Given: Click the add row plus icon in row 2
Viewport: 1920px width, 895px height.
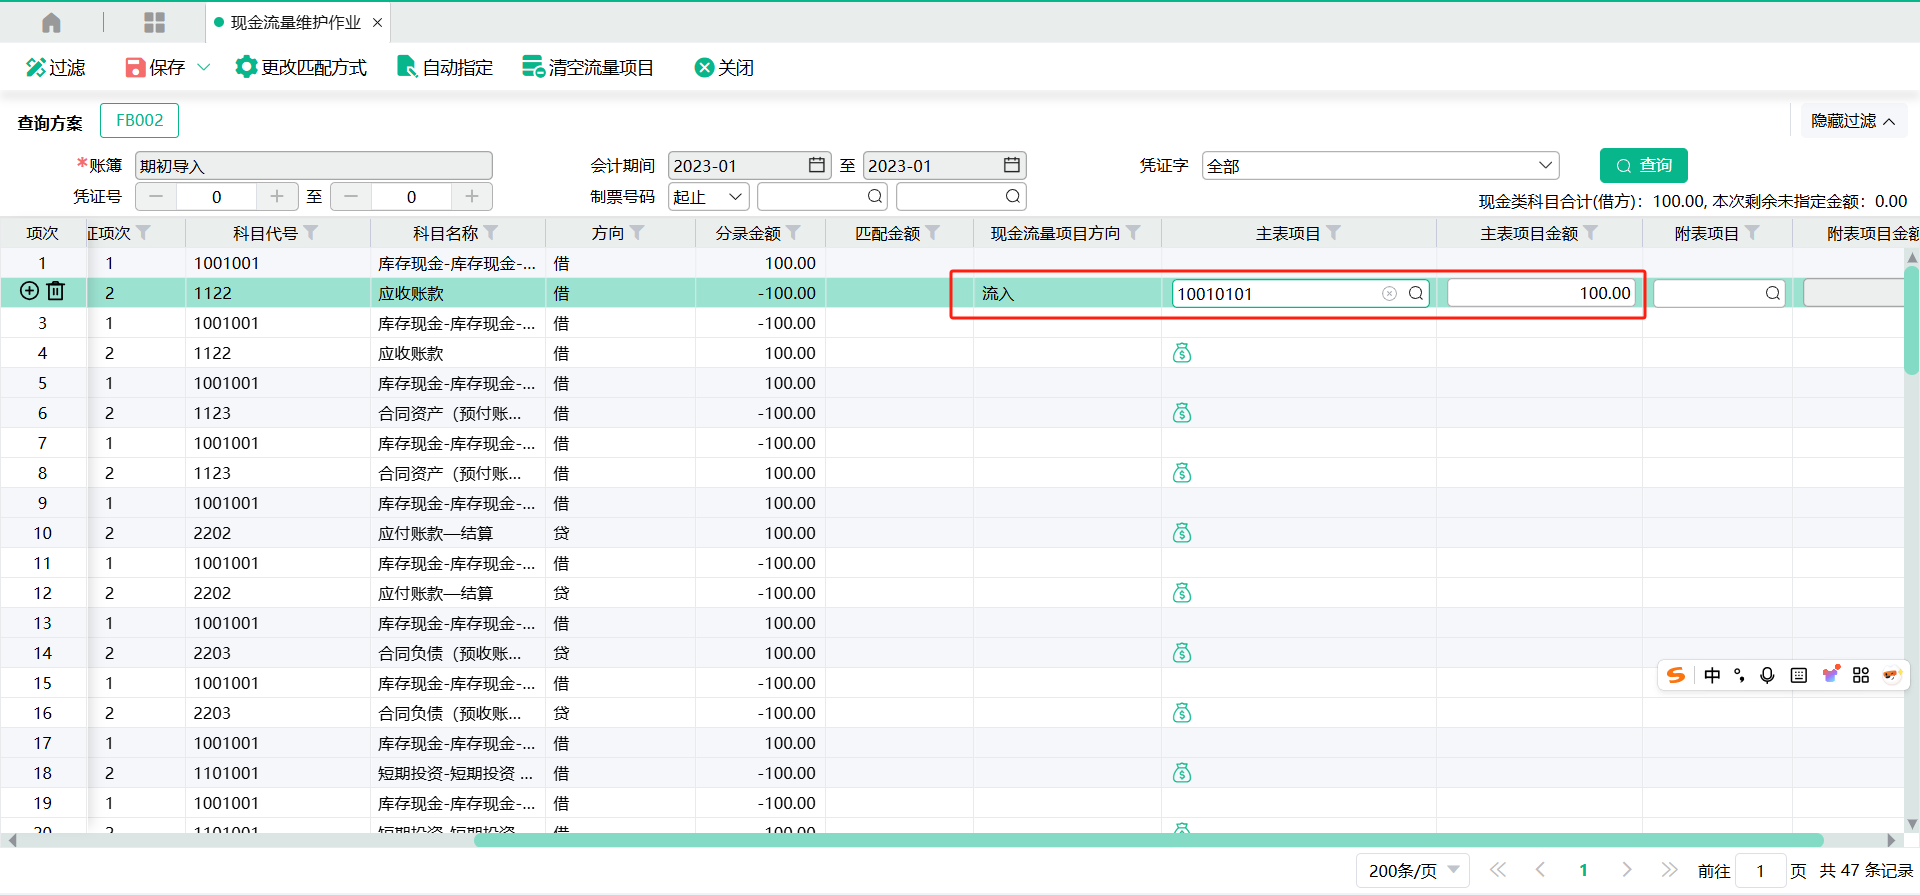Looking at the screenshot, I should pos(30,291).
